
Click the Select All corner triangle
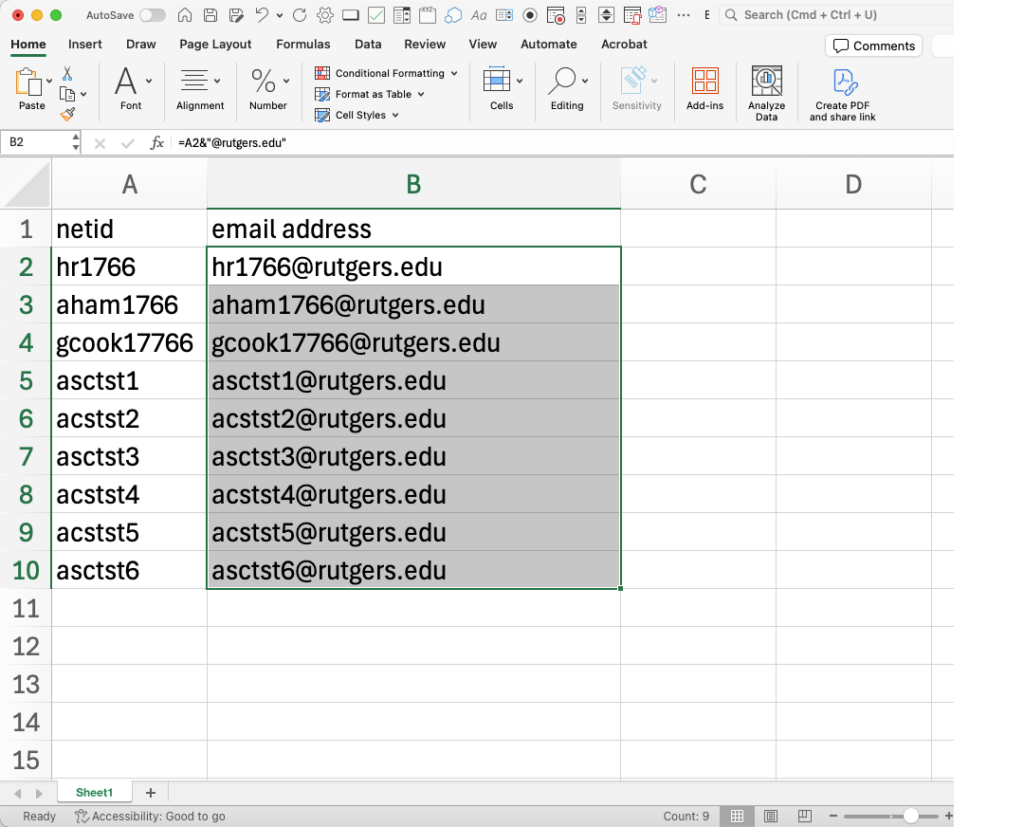pyautogui.click(x=26, y=185)
